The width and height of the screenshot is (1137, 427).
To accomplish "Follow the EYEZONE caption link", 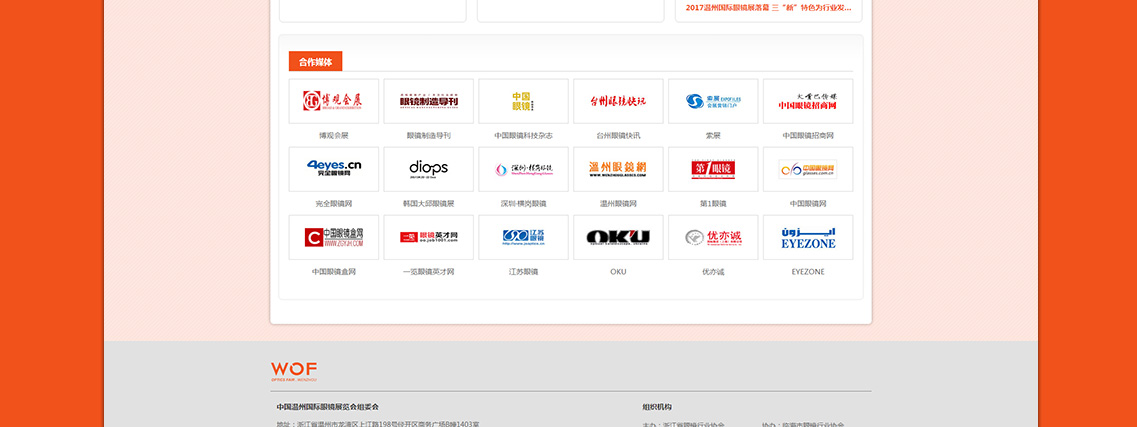I will click(x=809, y=272).
